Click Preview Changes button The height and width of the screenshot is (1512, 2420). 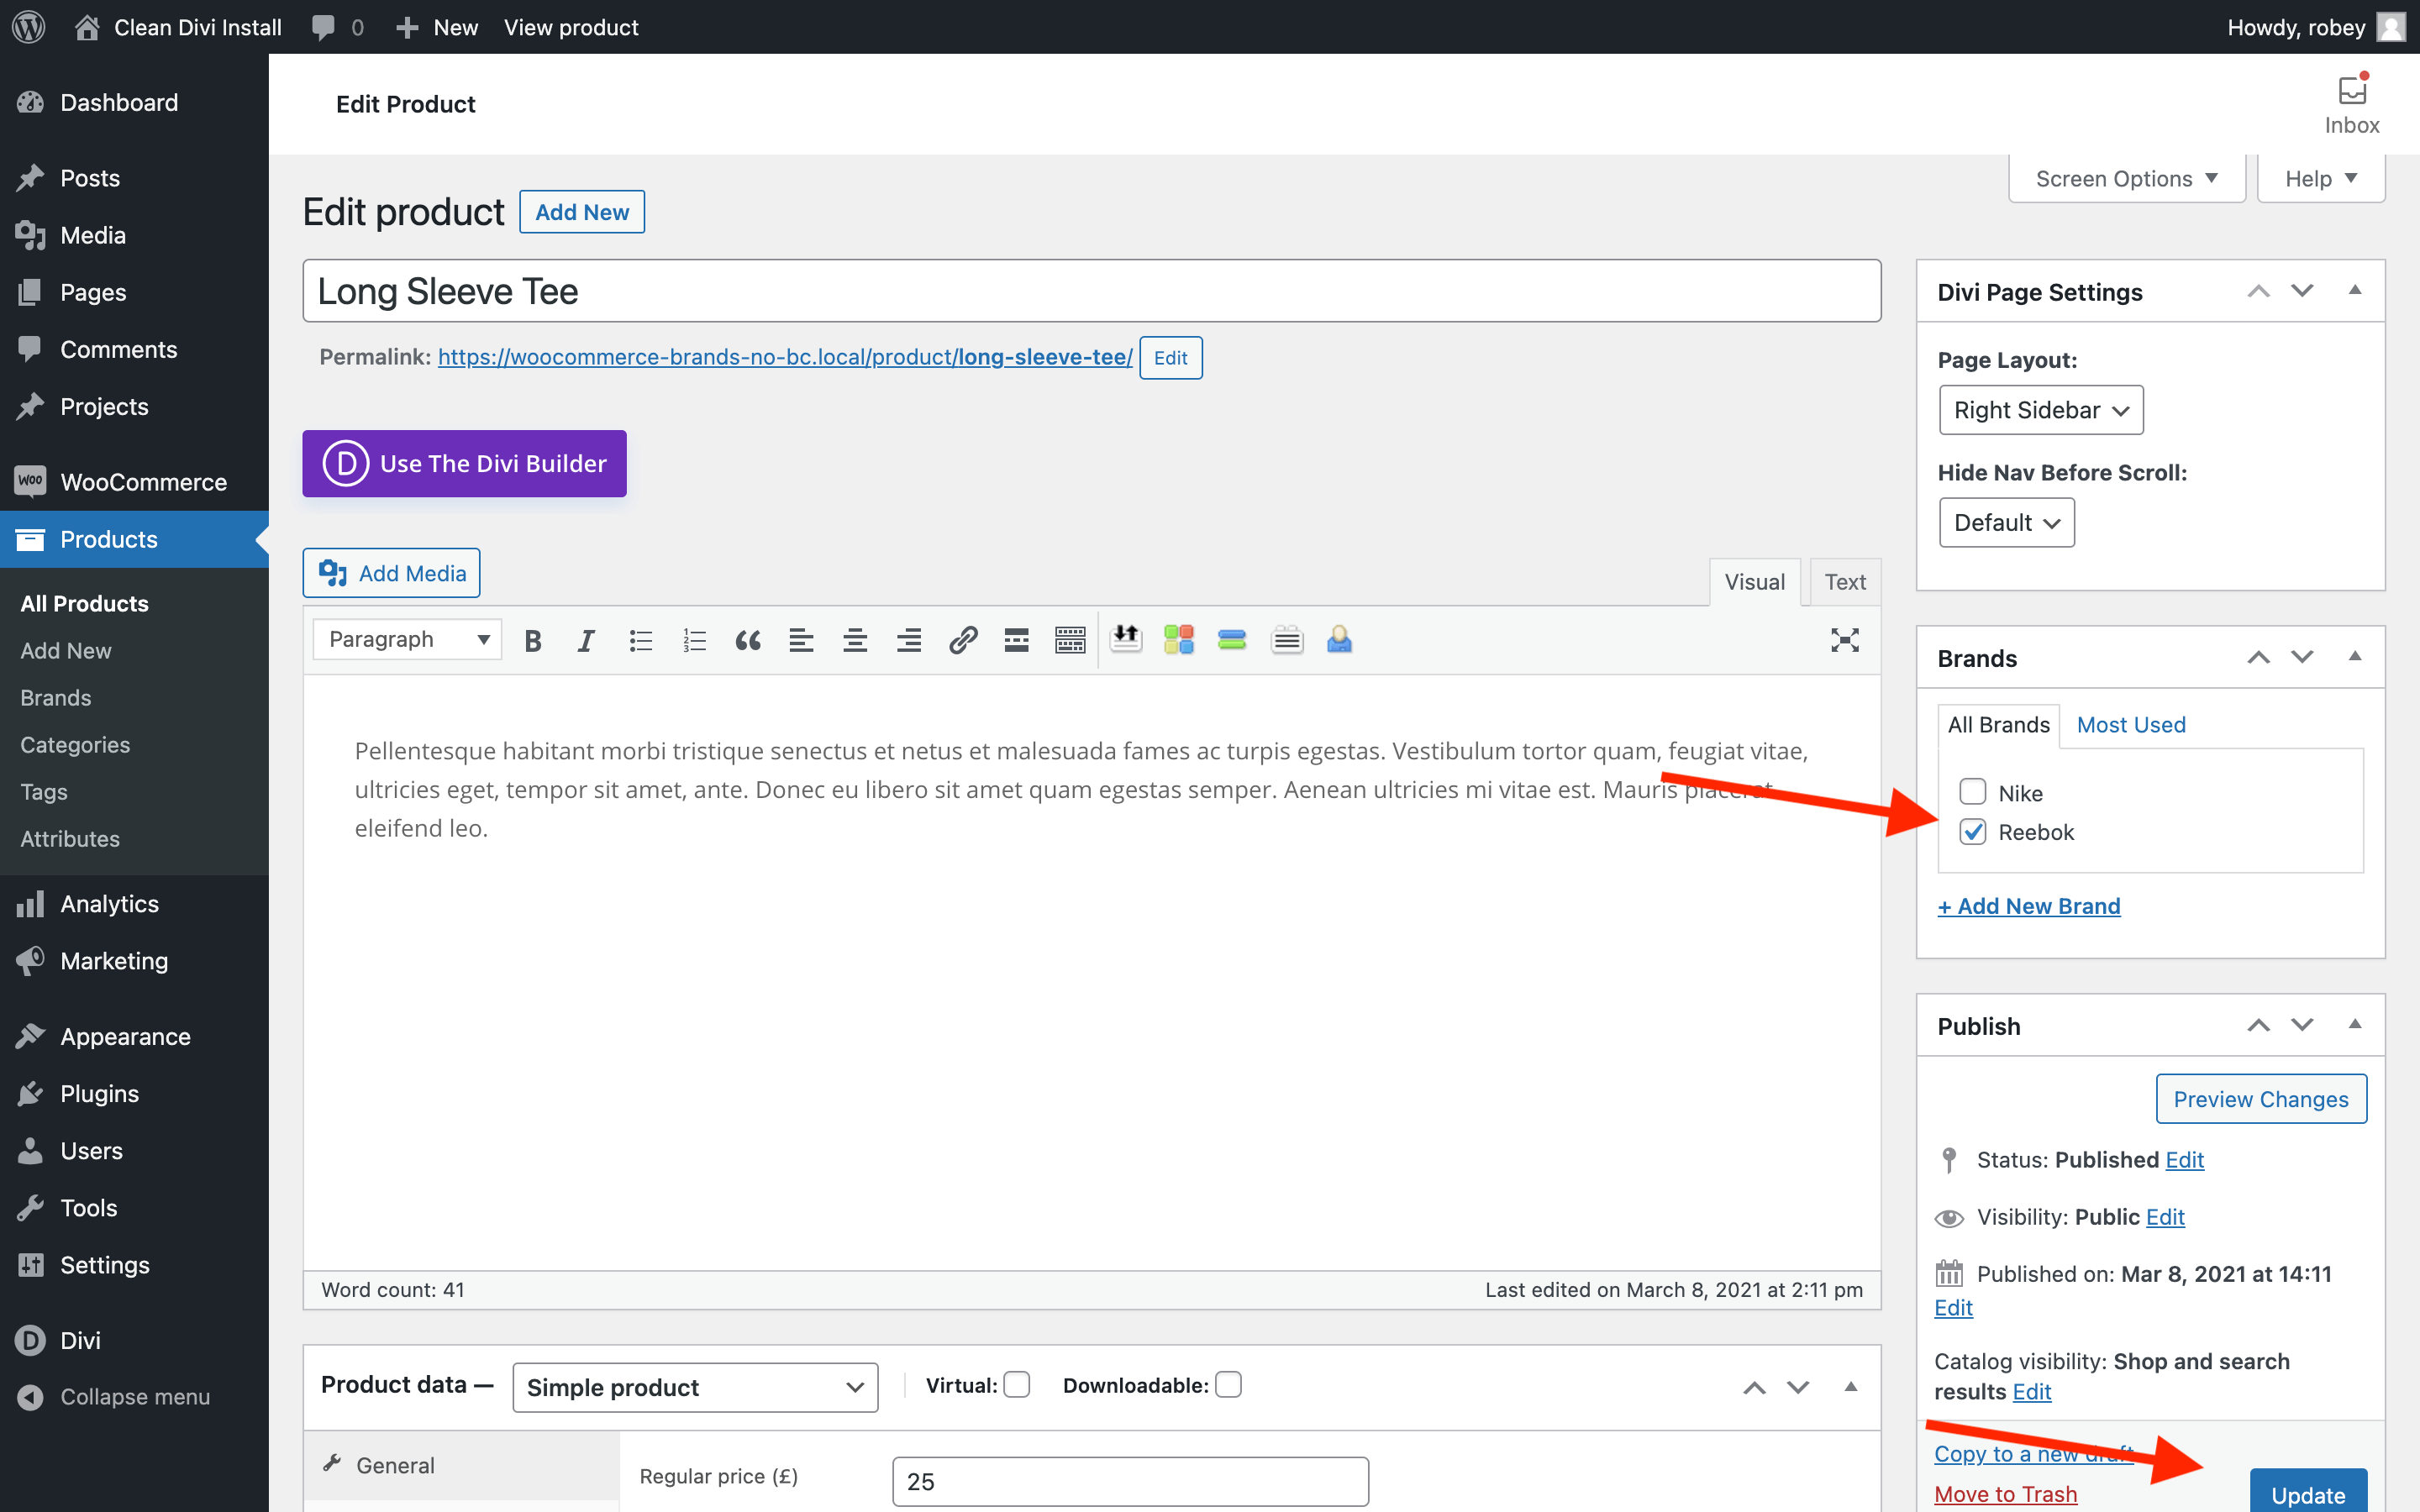pos(2261,1099)
